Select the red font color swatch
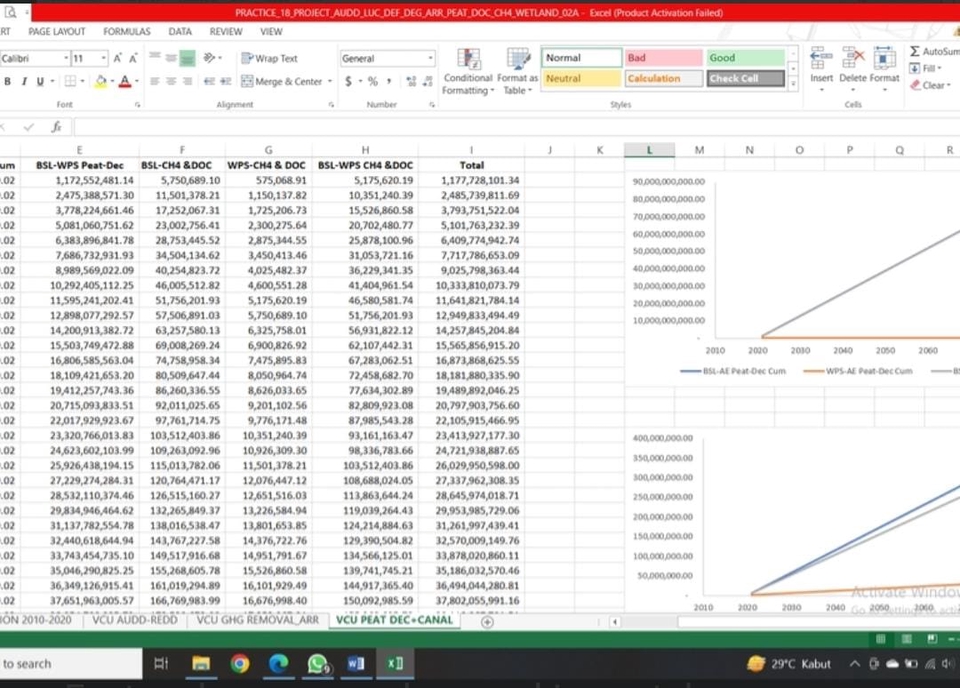Screen dimensions: 960x688 (x=126, y=80)
